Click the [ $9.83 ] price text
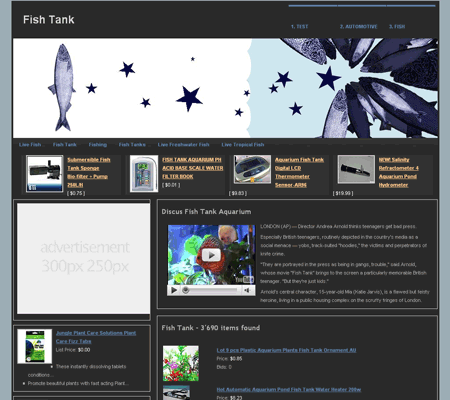This screenshot has height=400, width=450. click(x=238, y=193)
